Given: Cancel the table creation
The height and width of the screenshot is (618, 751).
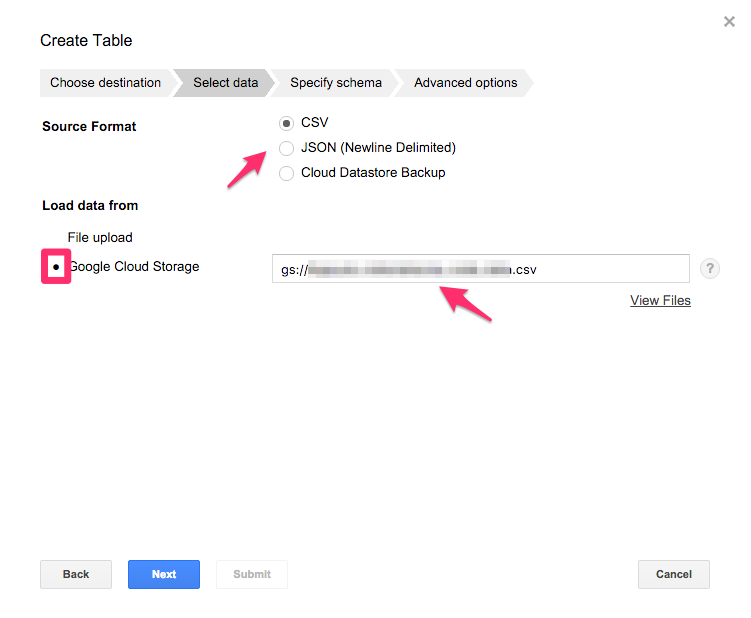Looking at the screenshot, I should 673,574.
